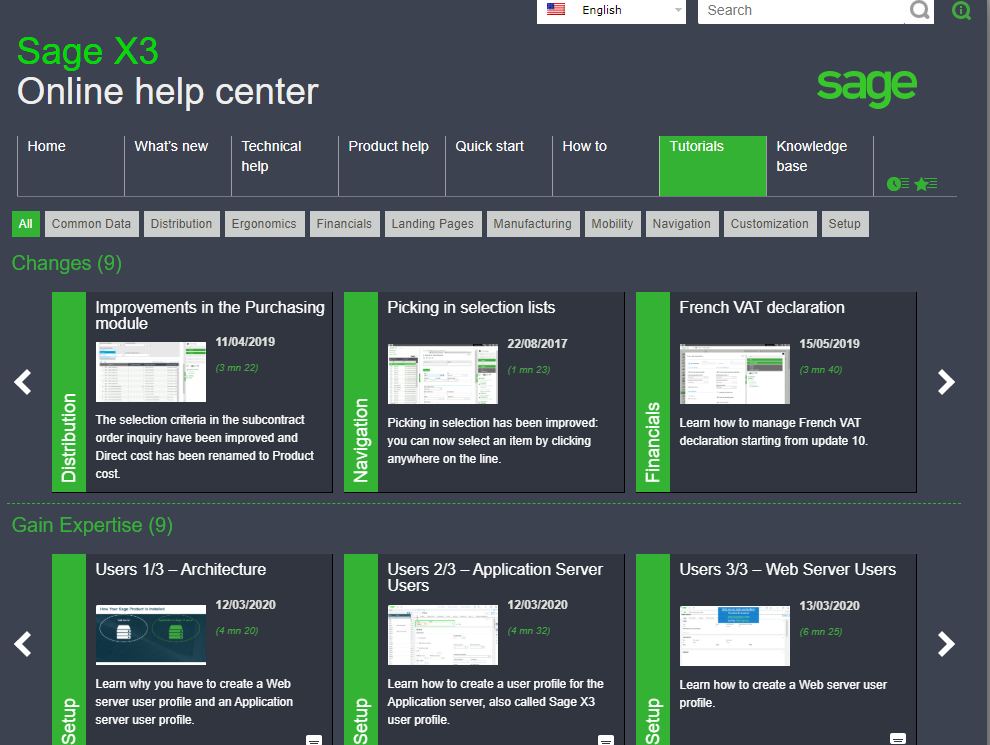Filter tutorials by Common Data

point(92,224)
